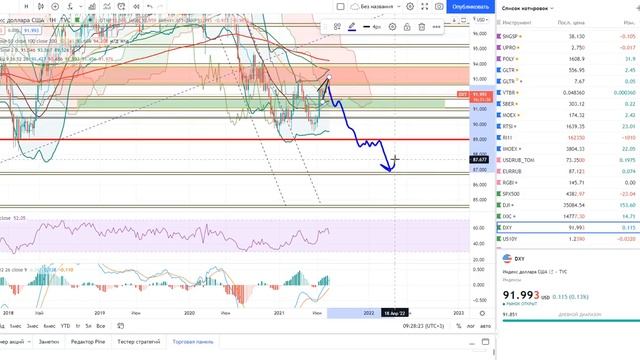Start bar replay with rewind icon

[x=136, y=7]
